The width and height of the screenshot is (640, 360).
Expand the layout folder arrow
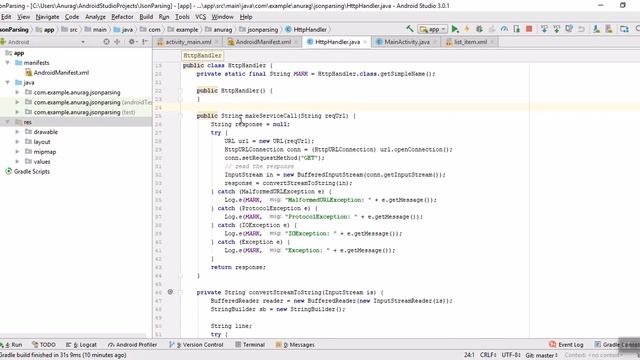click(17, 142)
